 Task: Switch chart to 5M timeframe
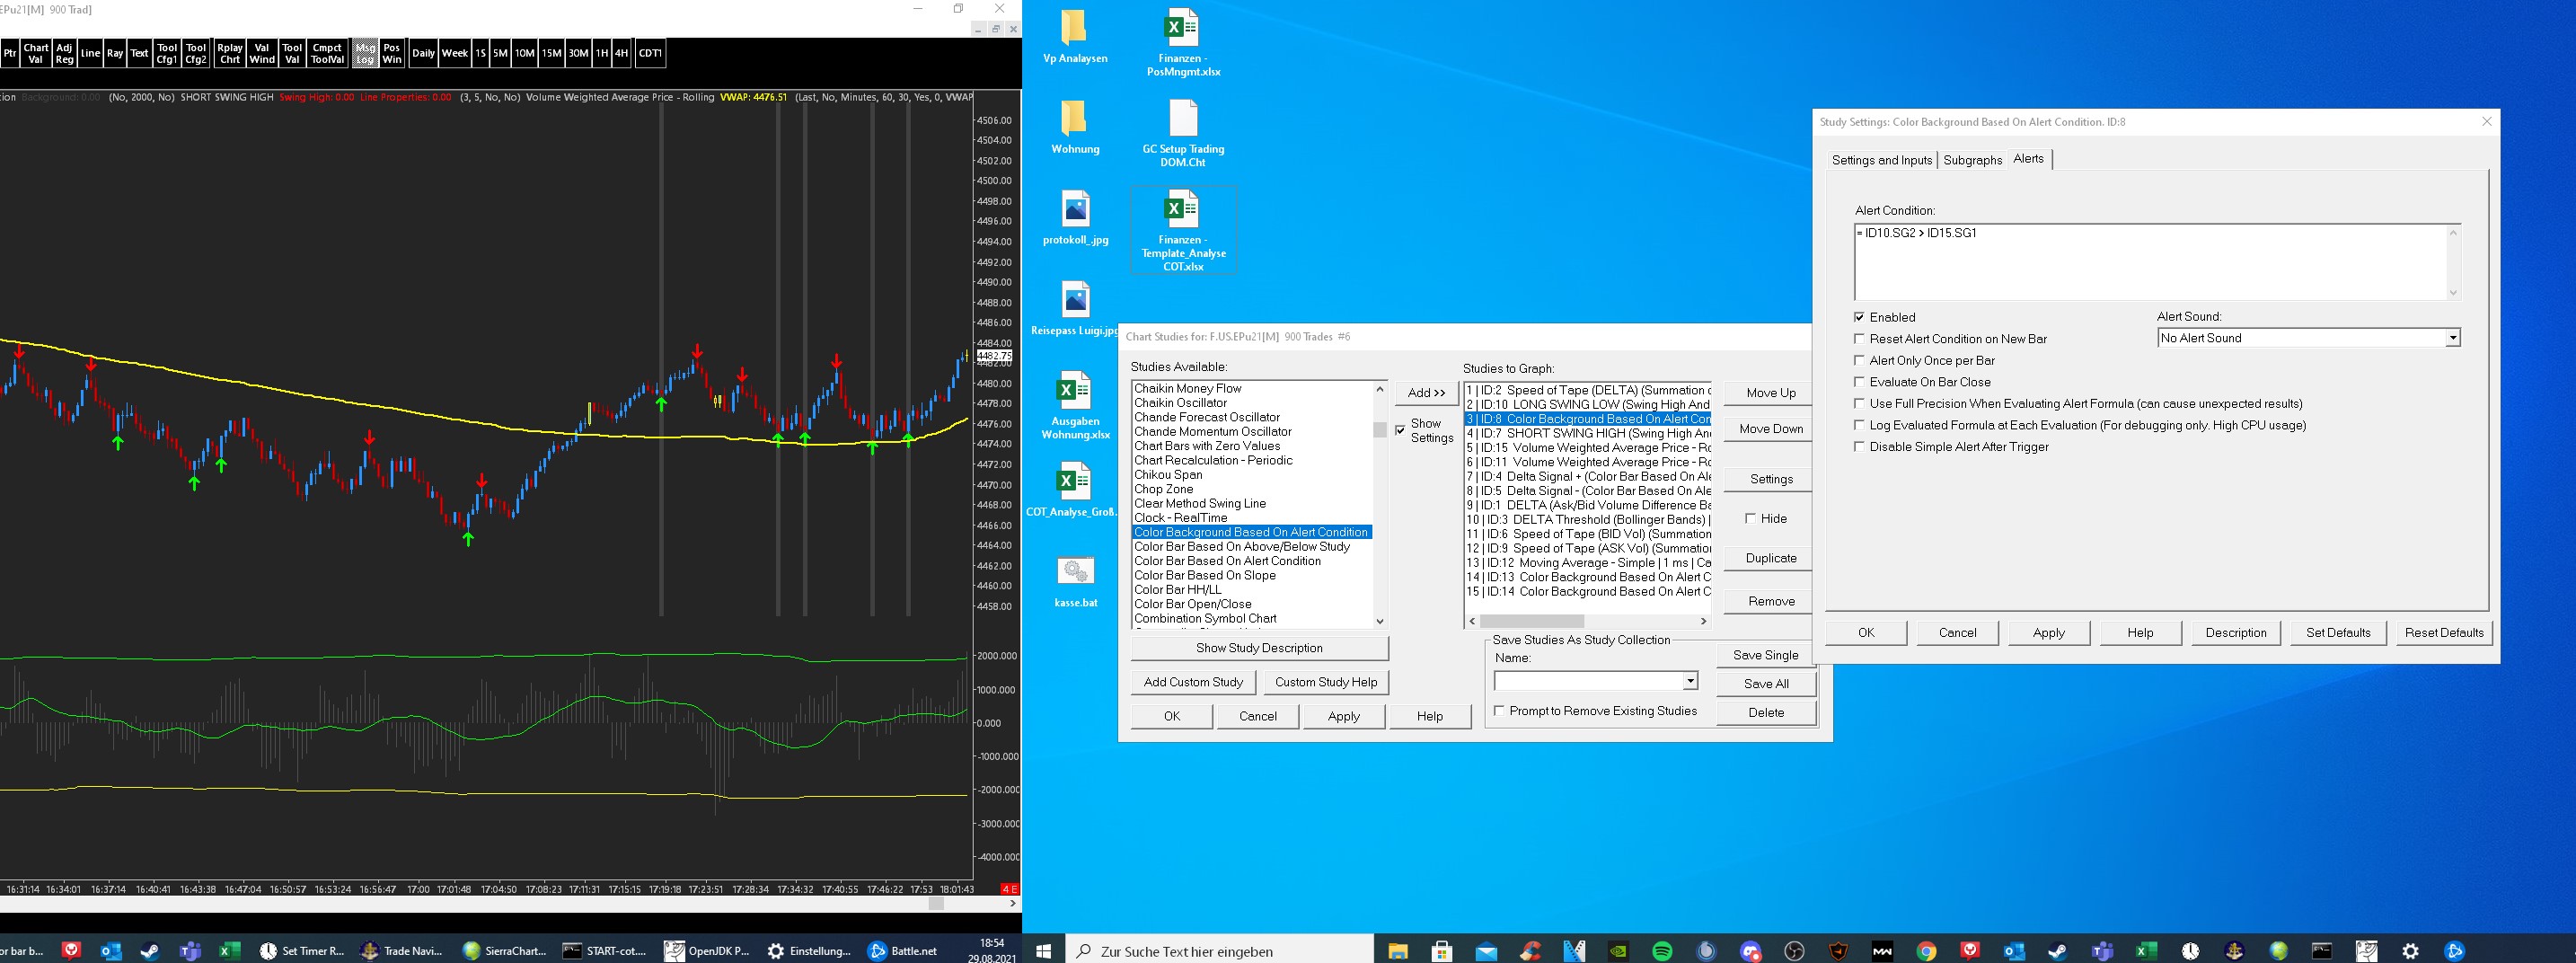click(500, 54)
